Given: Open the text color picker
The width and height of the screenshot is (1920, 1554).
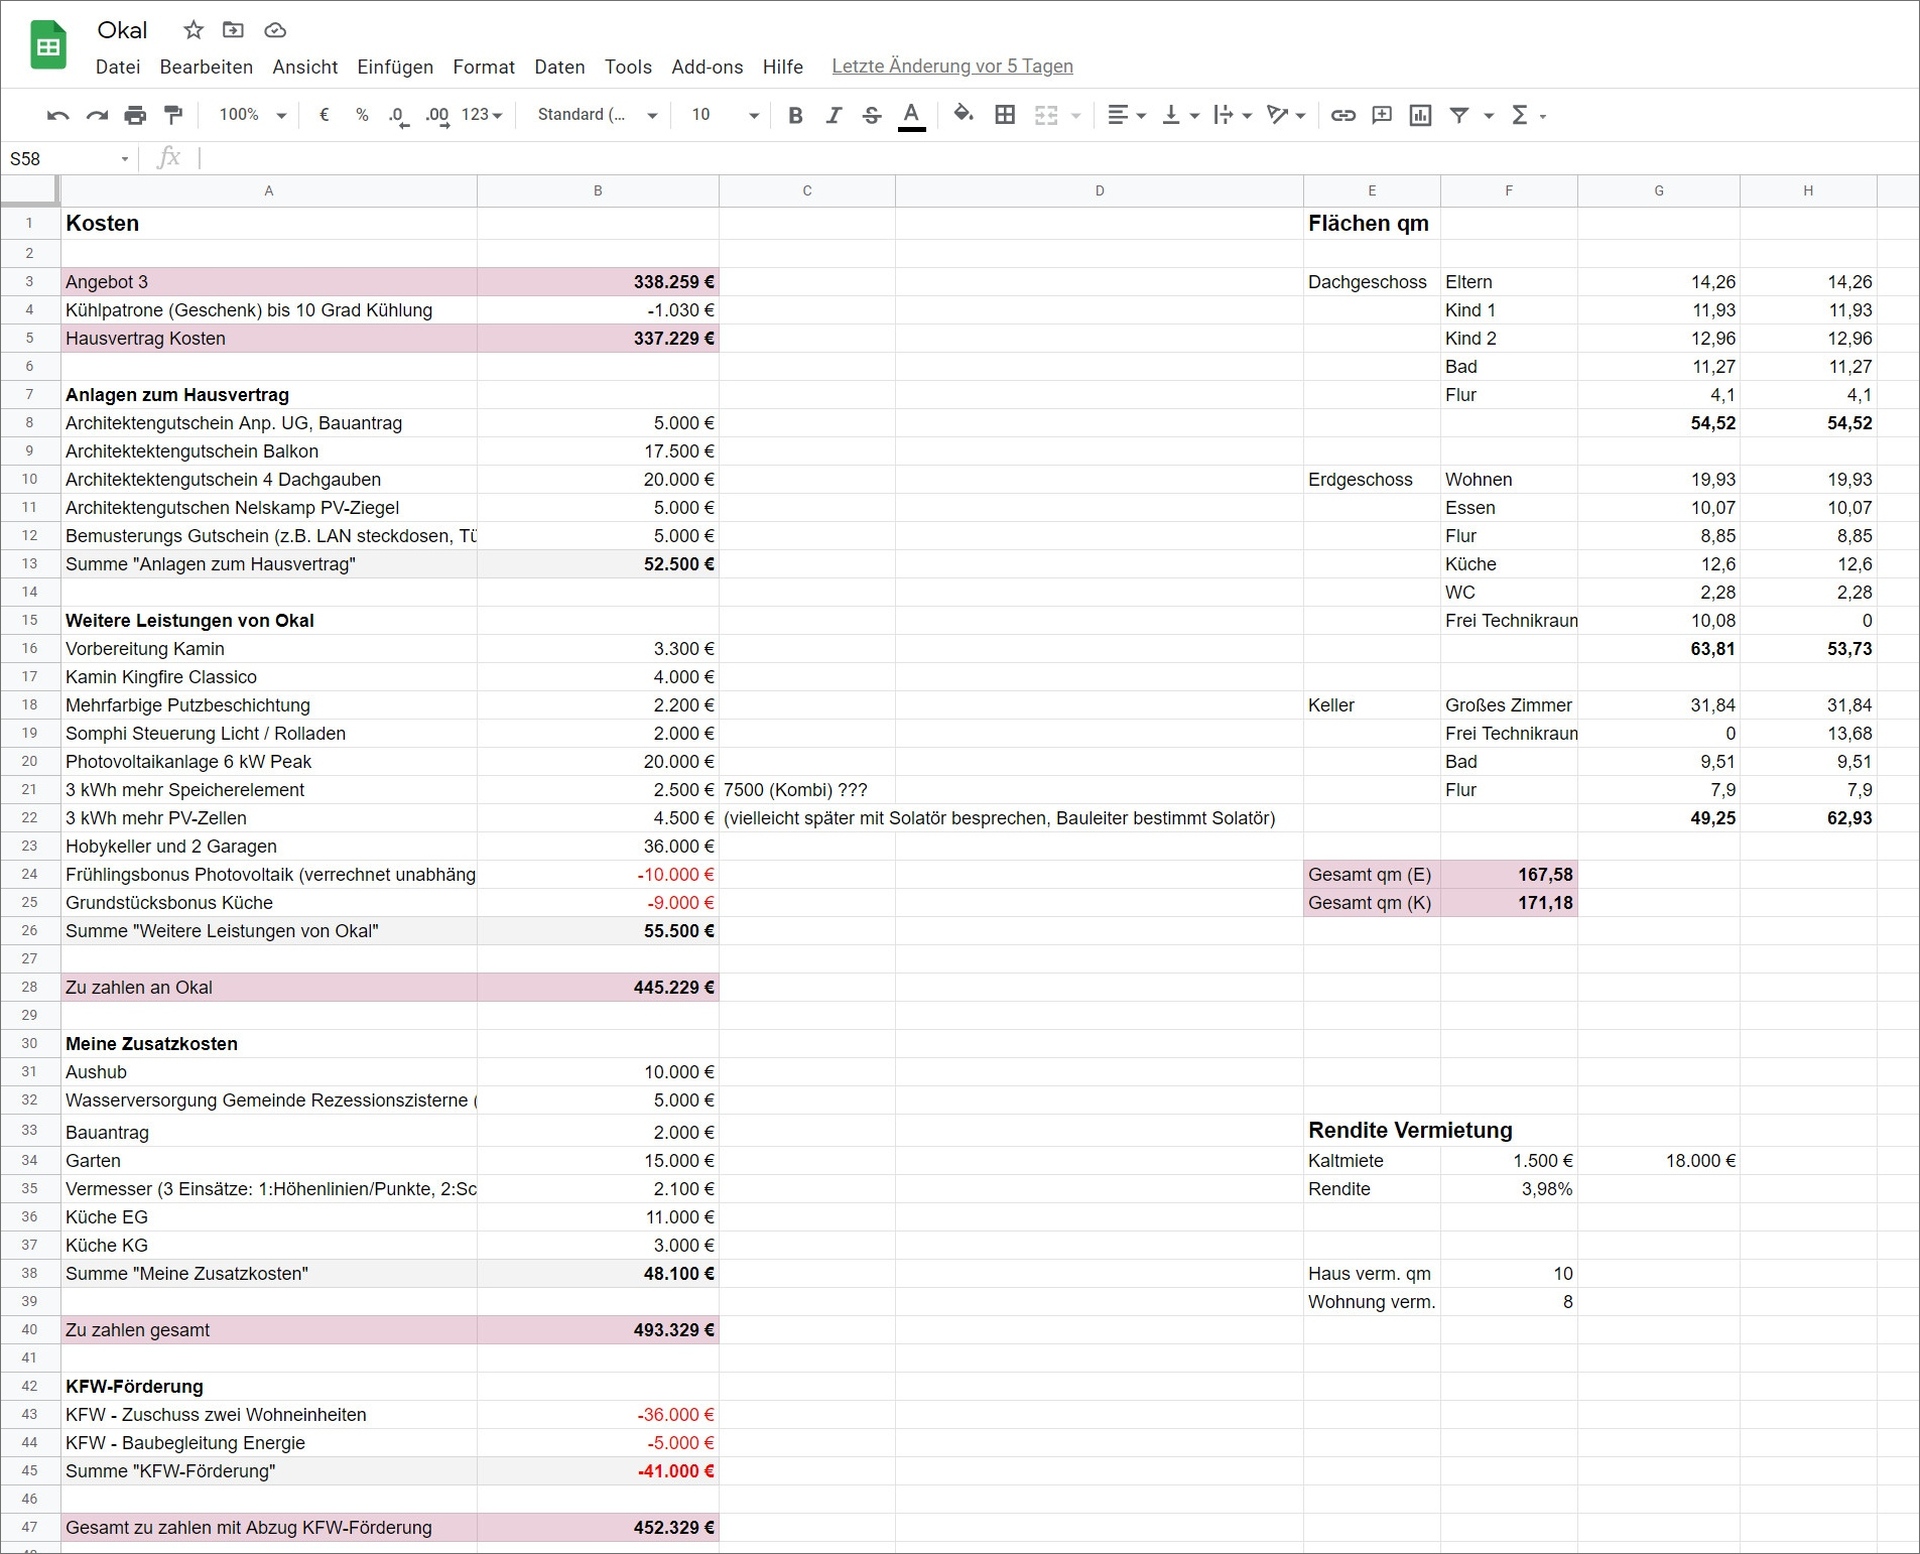Looking at the screenshot, I should (911, 115).
